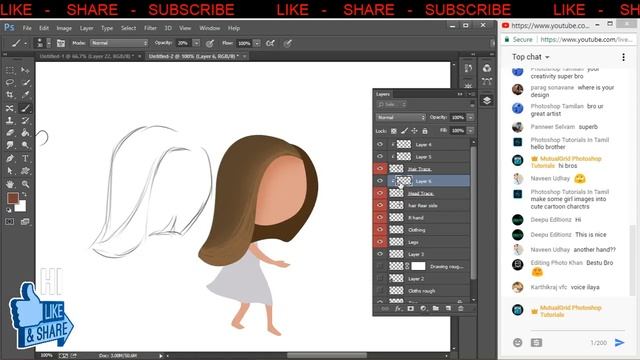This screenshot has height=360, width=640.
Task: Open the Filter menu
Action: coord(150,28)
